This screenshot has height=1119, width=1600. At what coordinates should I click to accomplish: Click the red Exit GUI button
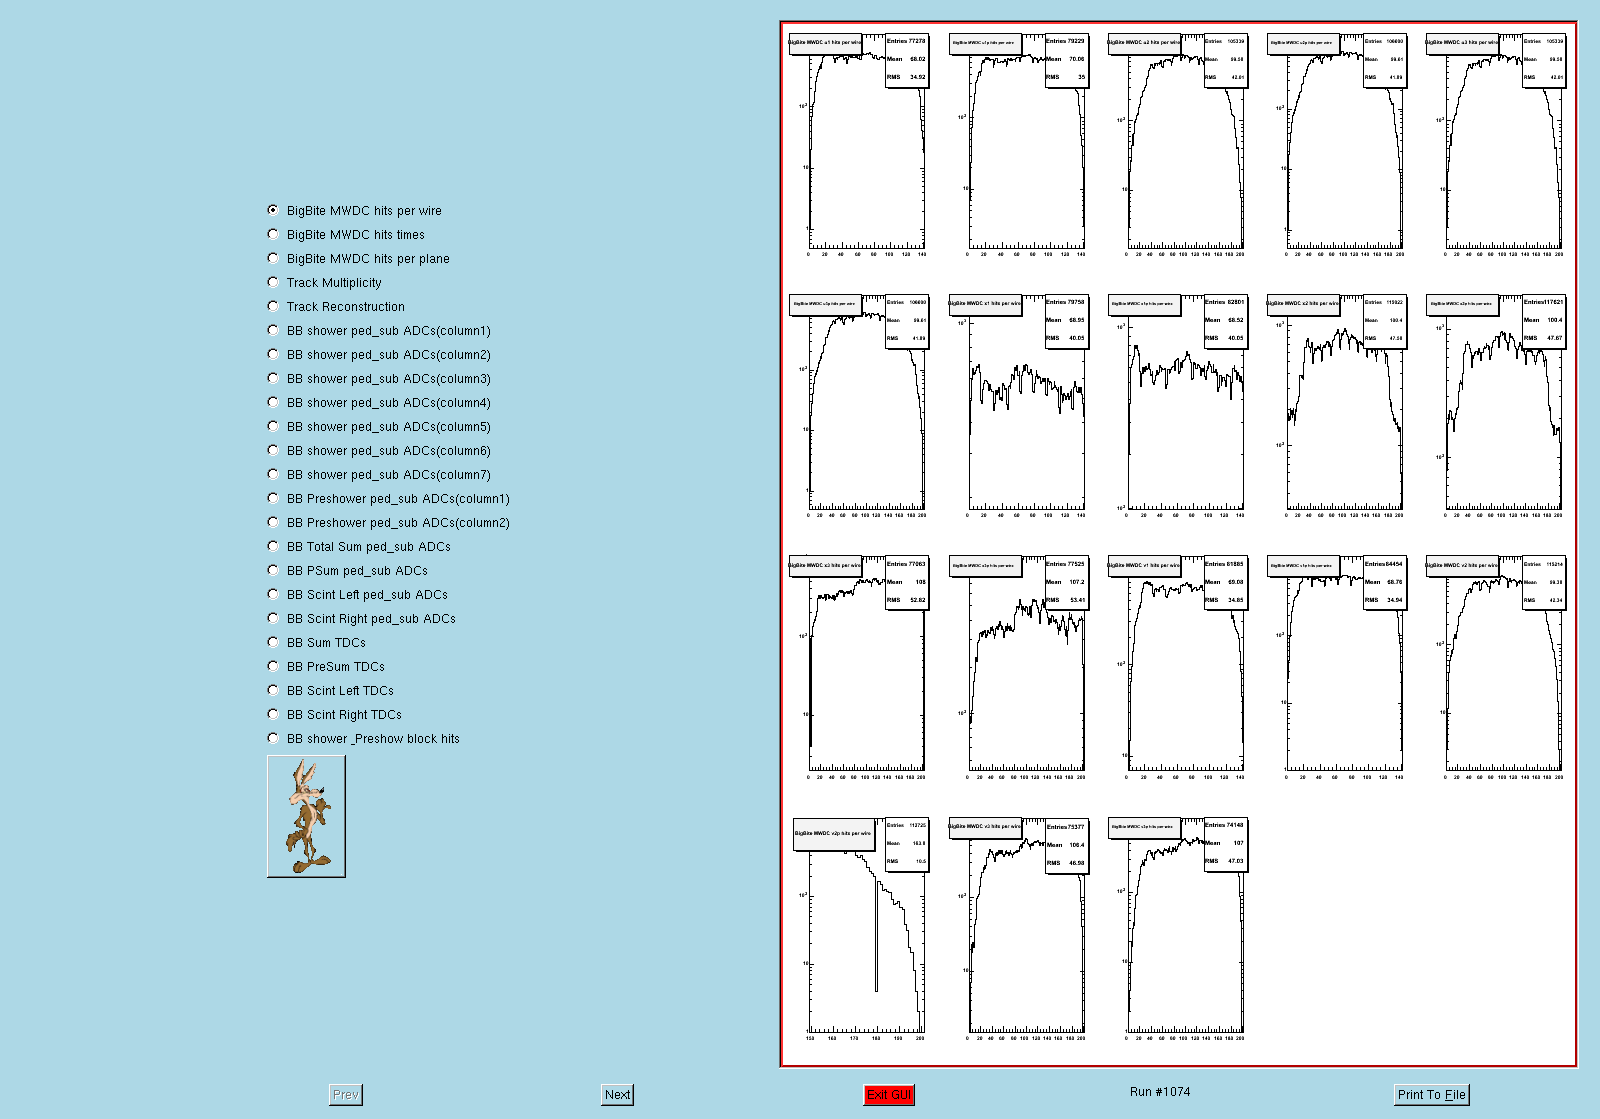(x=889, y=1095)
